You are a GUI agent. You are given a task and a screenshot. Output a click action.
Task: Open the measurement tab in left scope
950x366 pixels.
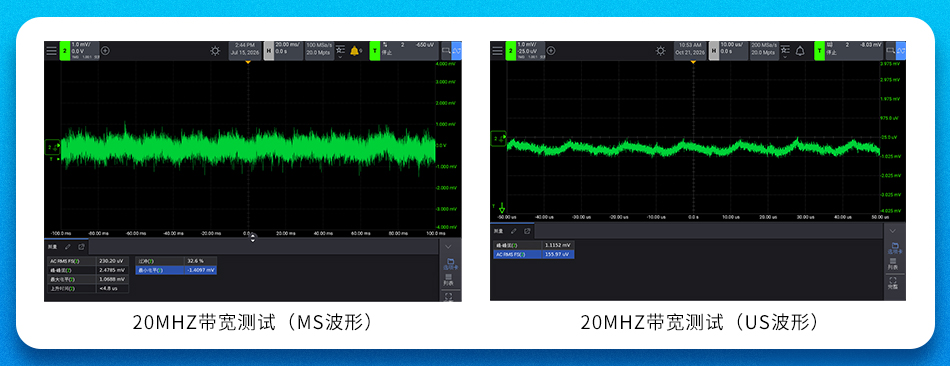[52, 247]
